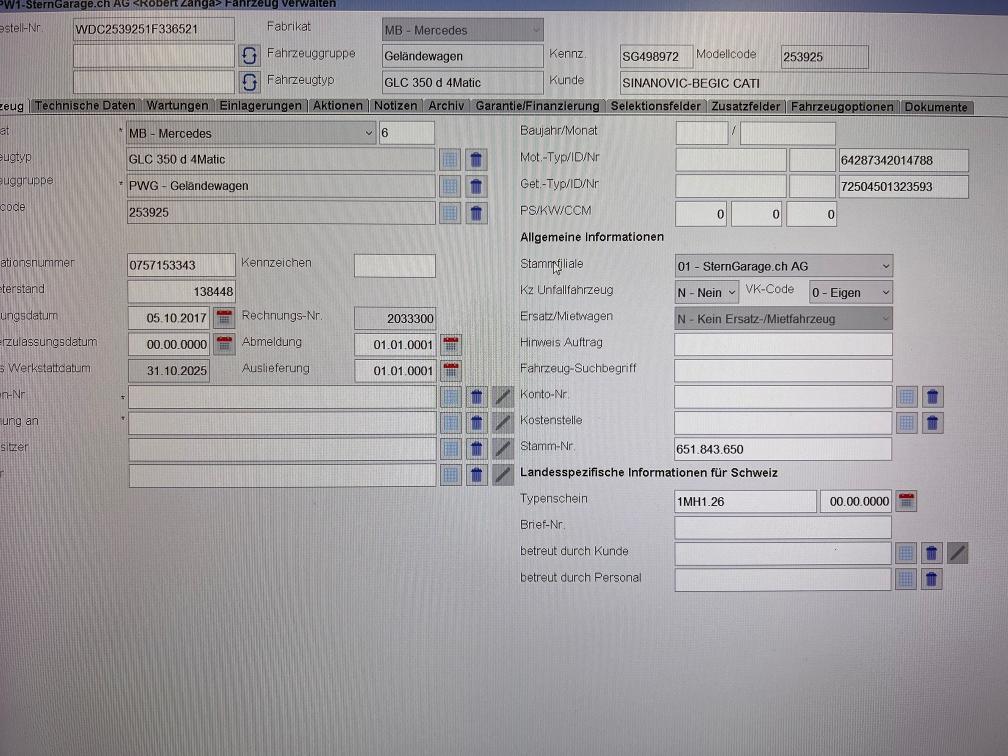Open lookup grid for betreut durch Personal
Image resolution: width=1008 pixels, height=756 pixels.
coord(906,579)
